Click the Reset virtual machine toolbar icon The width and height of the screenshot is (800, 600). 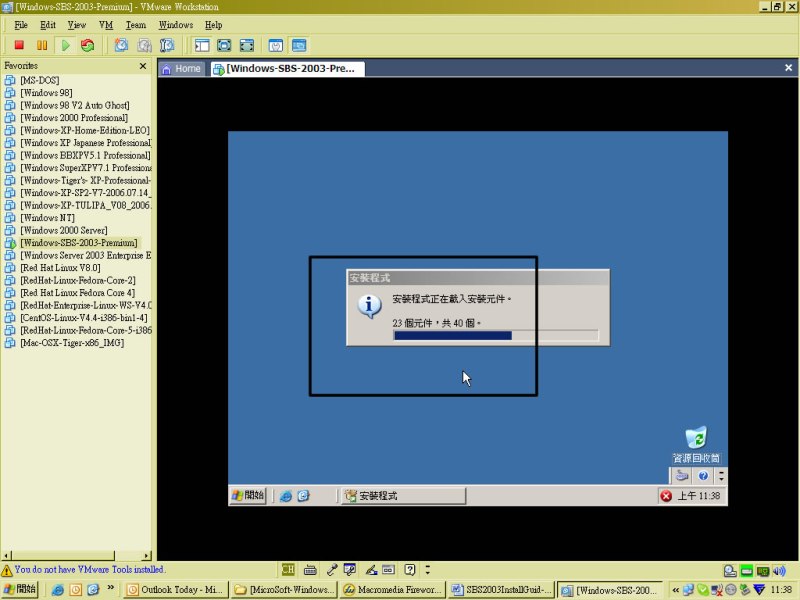pos(88,45)
